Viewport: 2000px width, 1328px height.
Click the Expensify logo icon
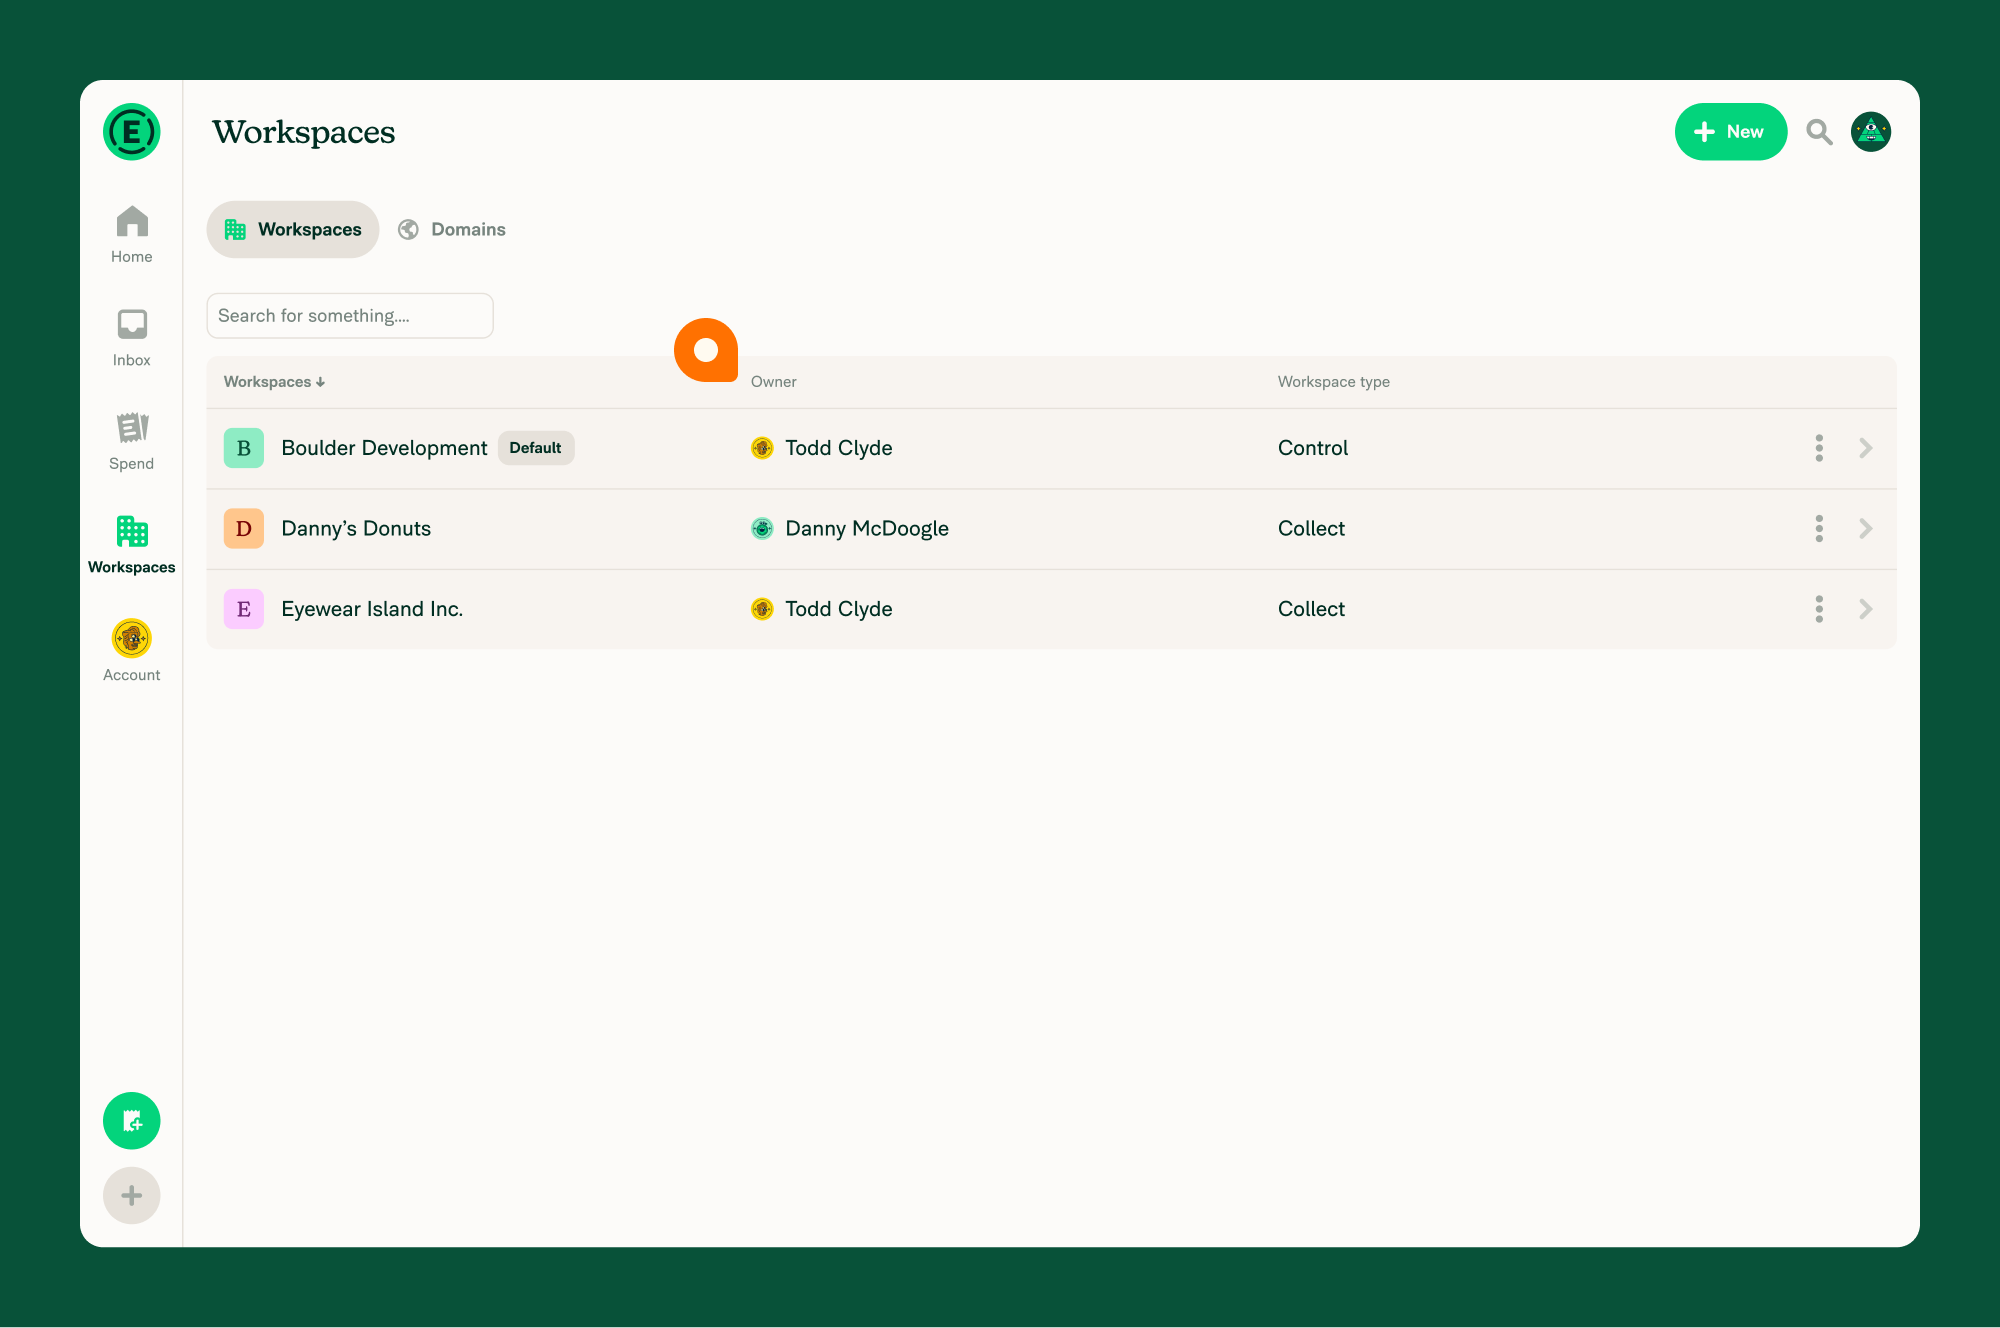131,132
